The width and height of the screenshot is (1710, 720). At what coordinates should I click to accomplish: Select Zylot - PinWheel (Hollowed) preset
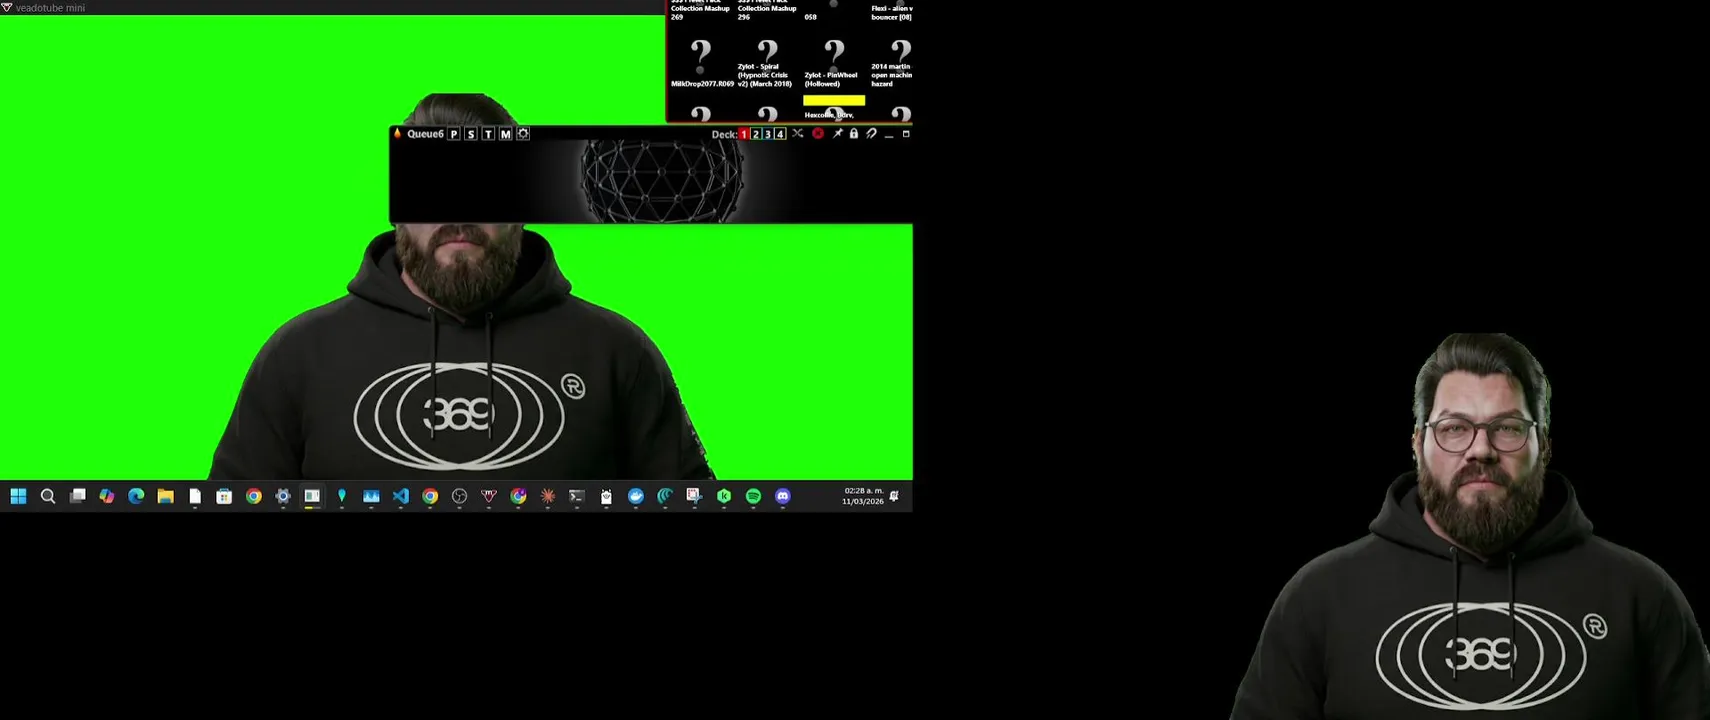point(833,62)
